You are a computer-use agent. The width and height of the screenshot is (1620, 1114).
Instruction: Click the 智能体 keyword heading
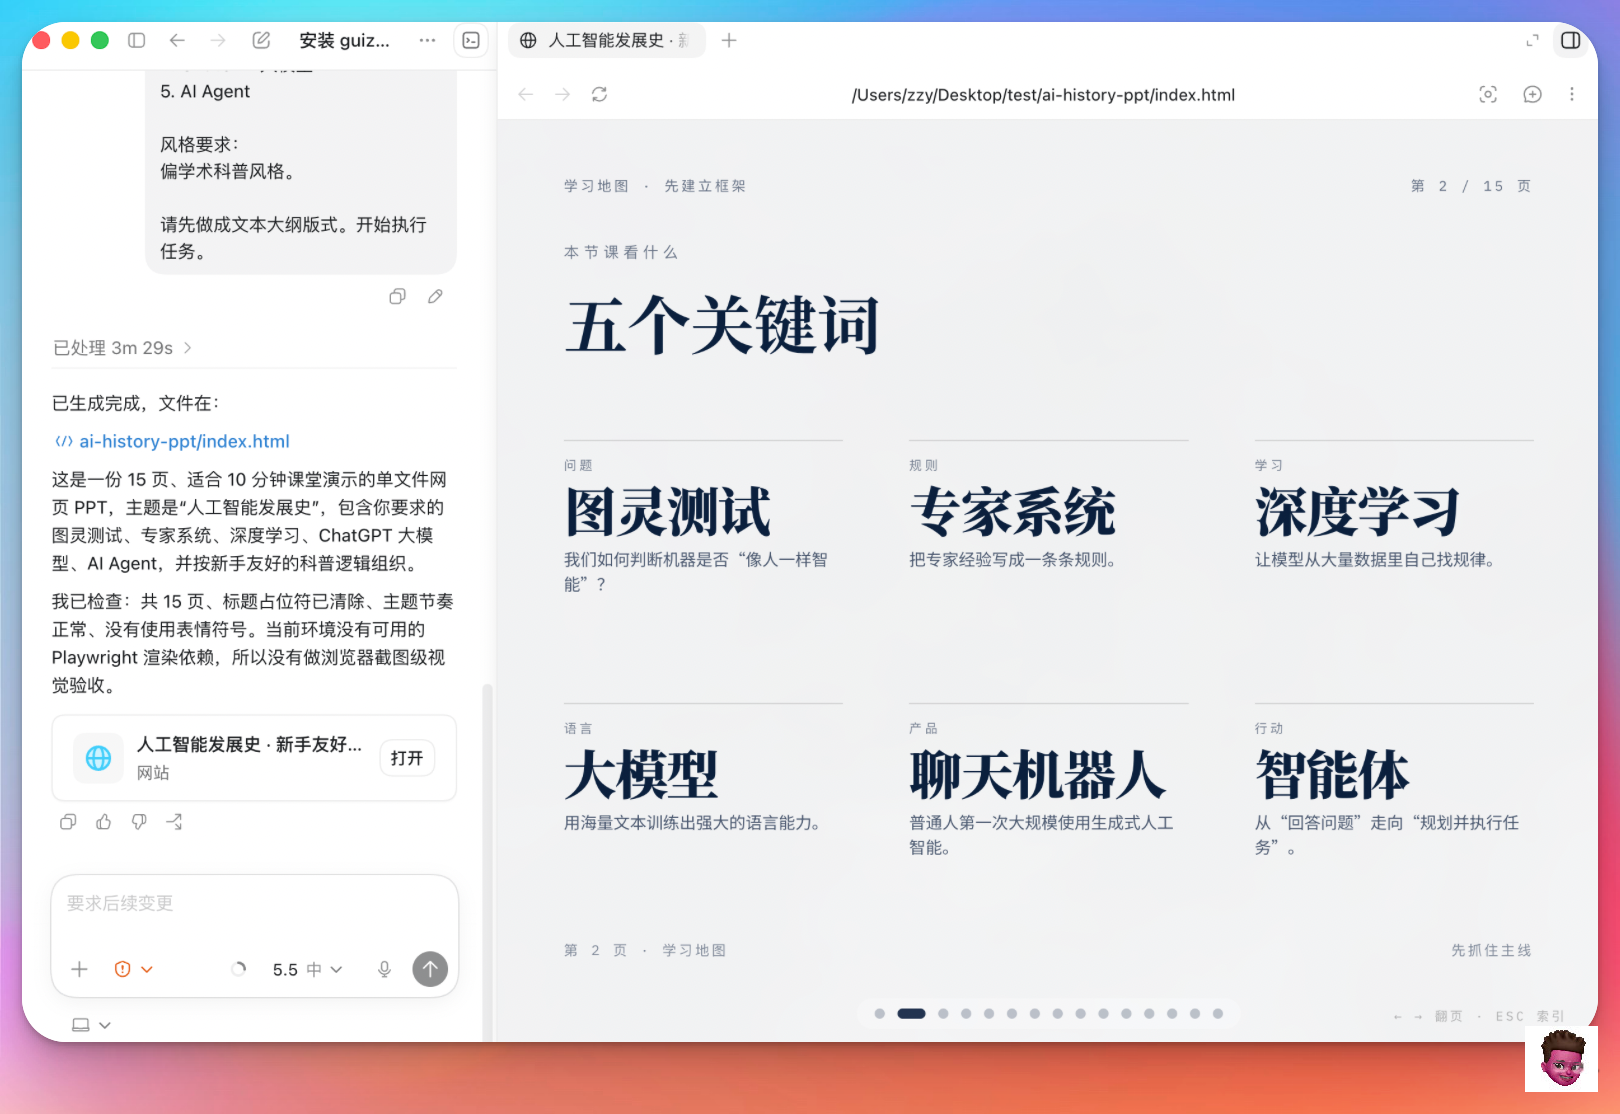(1332, 775)
